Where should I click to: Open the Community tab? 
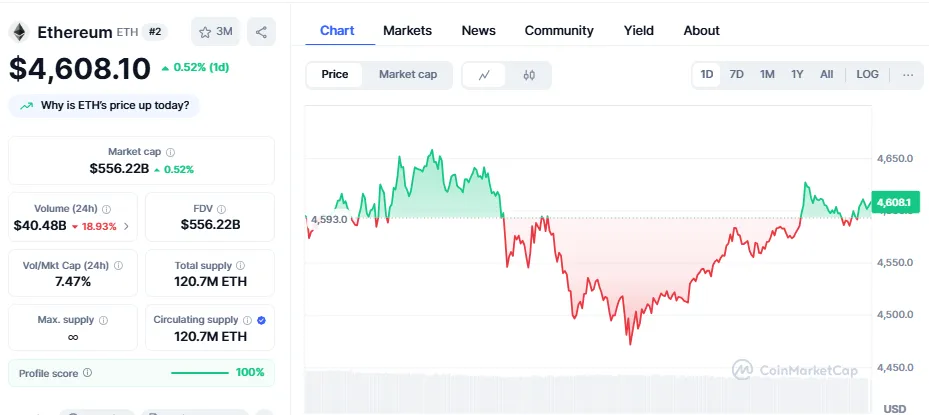pyautogui.click(x=559, y=31)
